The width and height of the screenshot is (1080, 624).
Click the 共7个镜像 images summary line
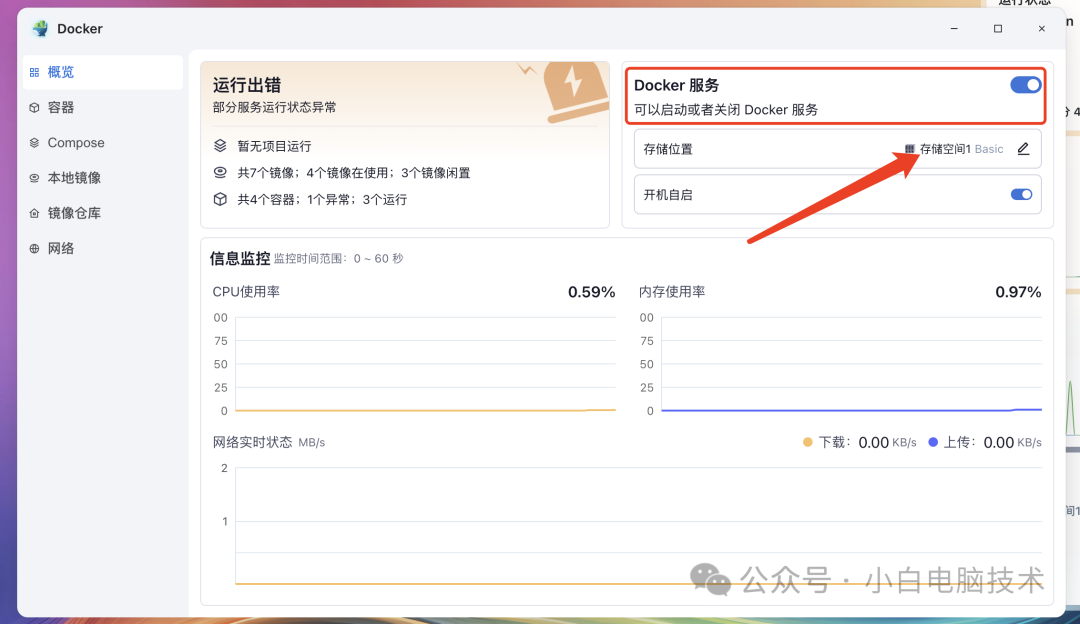[353, 173]
